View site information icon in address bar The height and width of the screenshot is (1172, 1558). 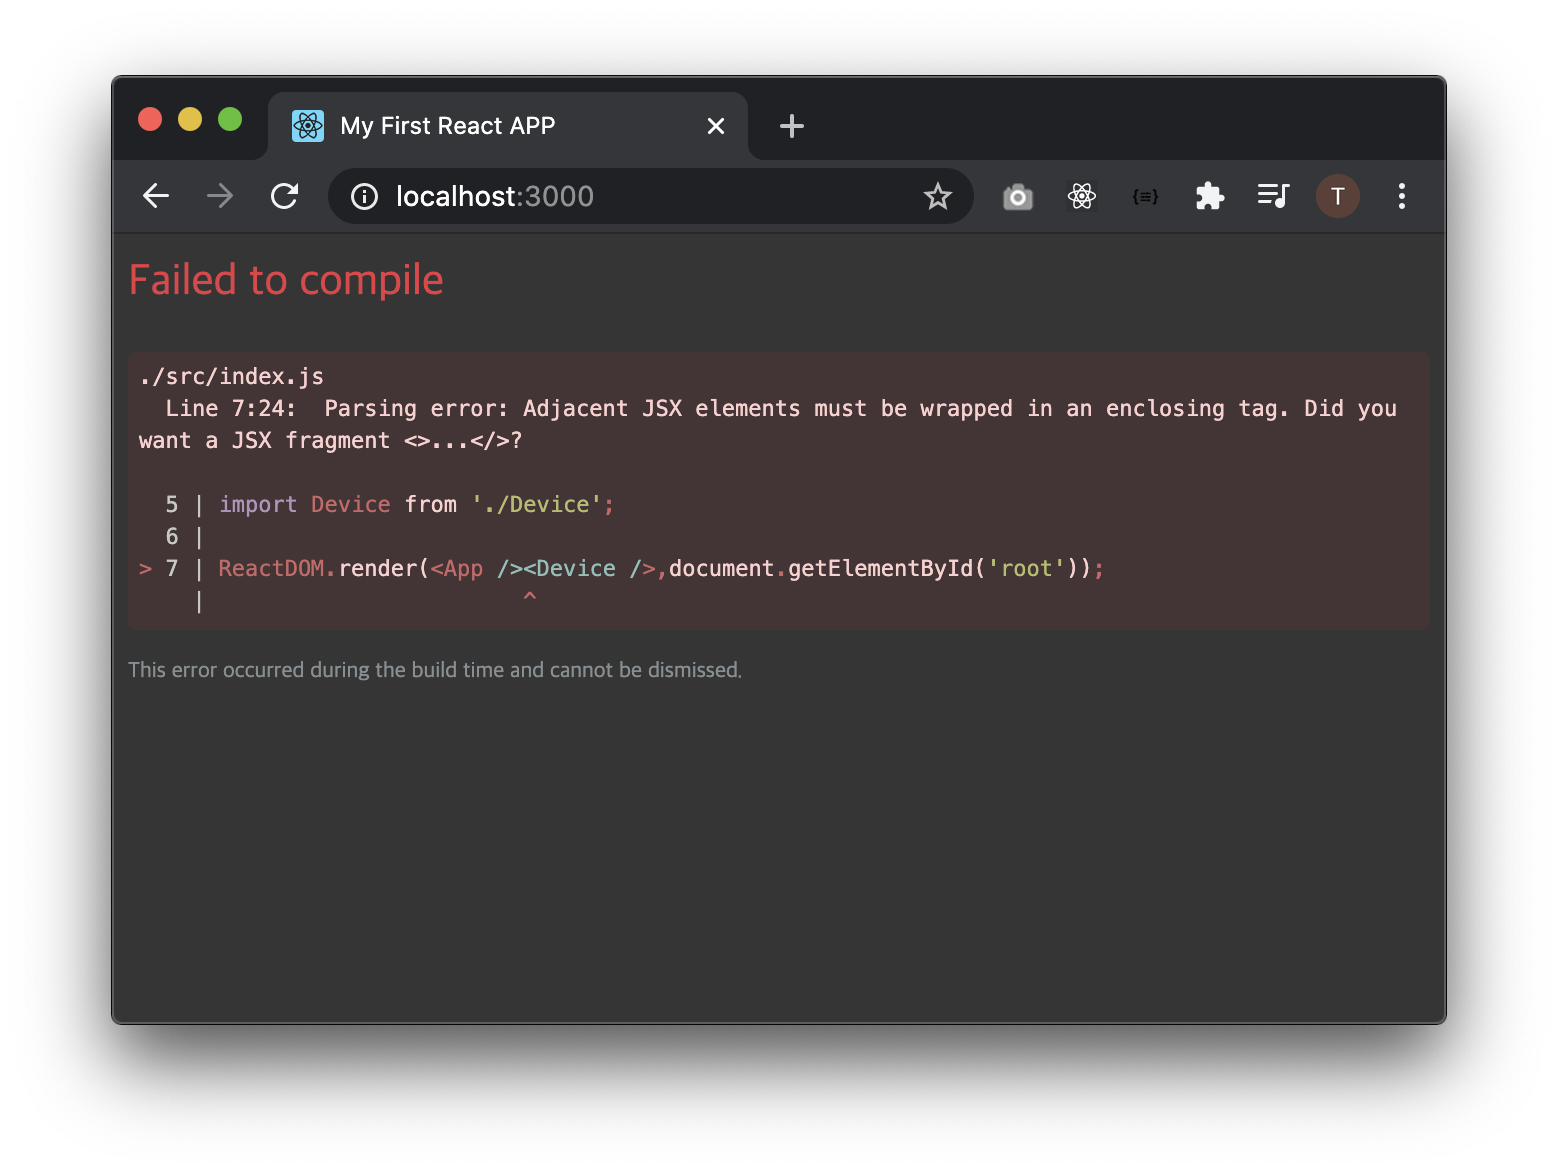click(364, 197)
